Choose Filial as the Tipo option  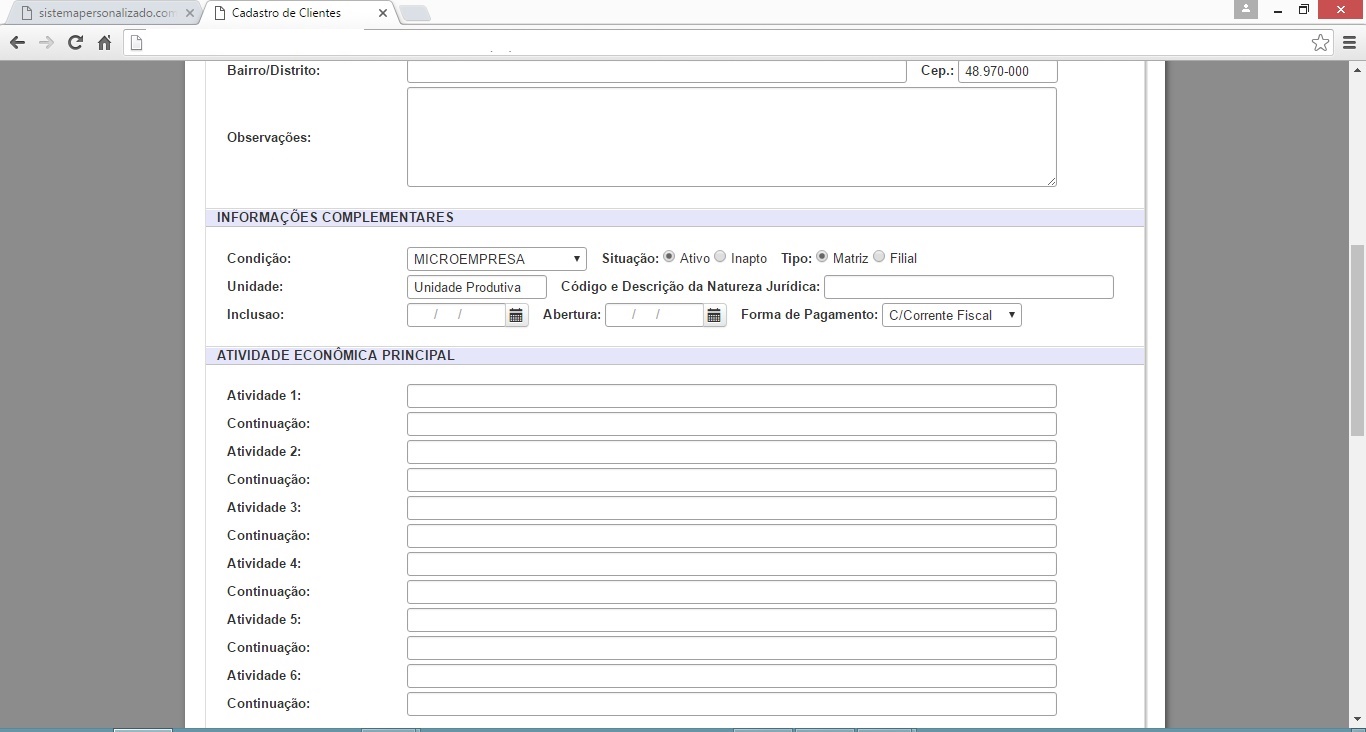click(x=879, y=257)
